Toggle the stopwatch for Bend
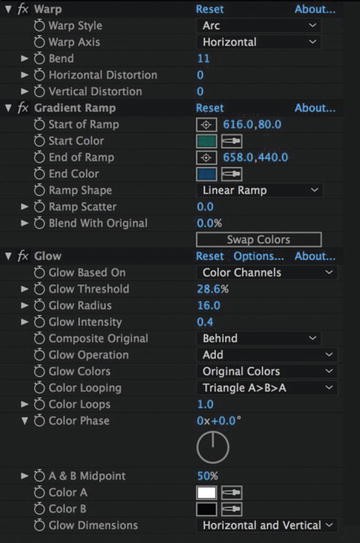Screen dimensions: 360x543 [x=39, y=59]
